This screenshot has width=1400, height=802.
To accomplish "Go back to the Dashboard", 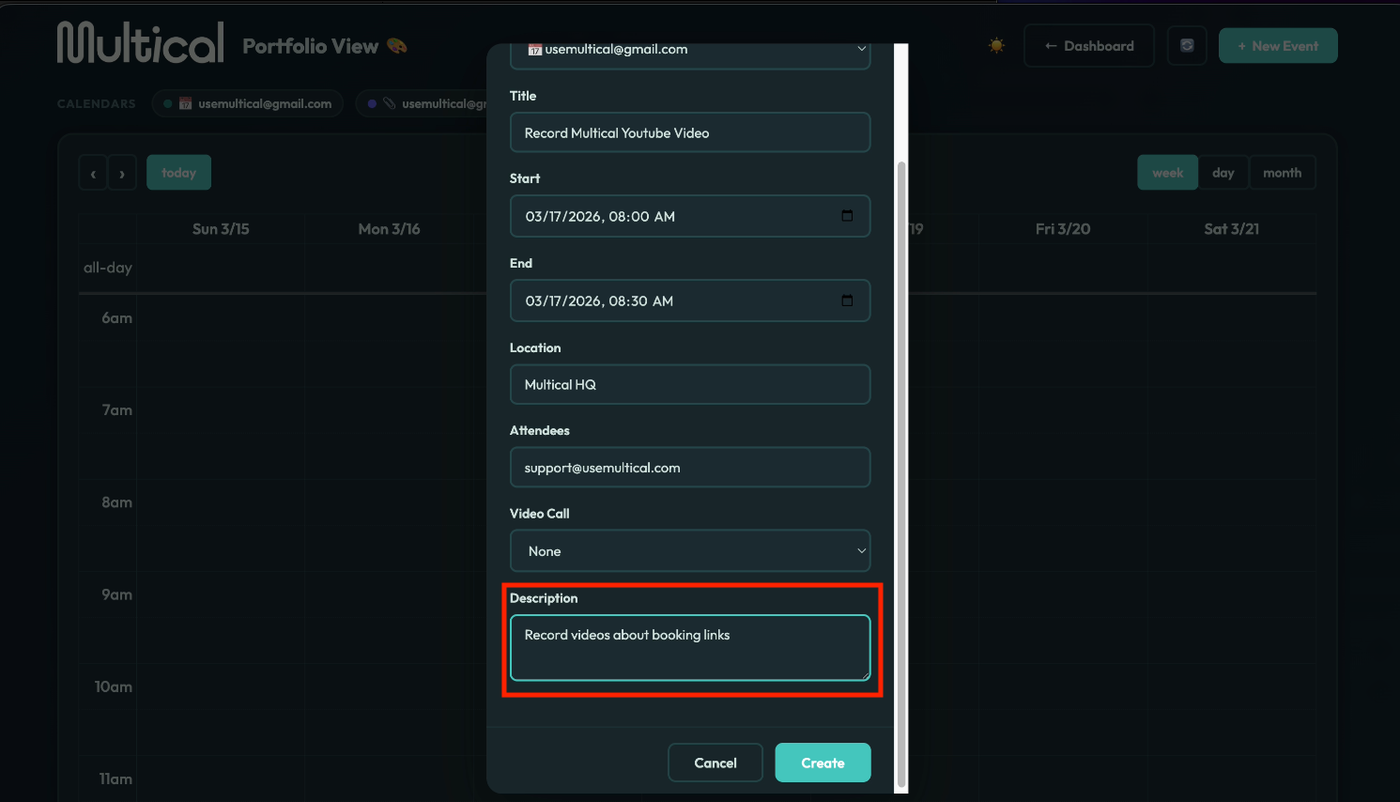I will coord(1089,46).
